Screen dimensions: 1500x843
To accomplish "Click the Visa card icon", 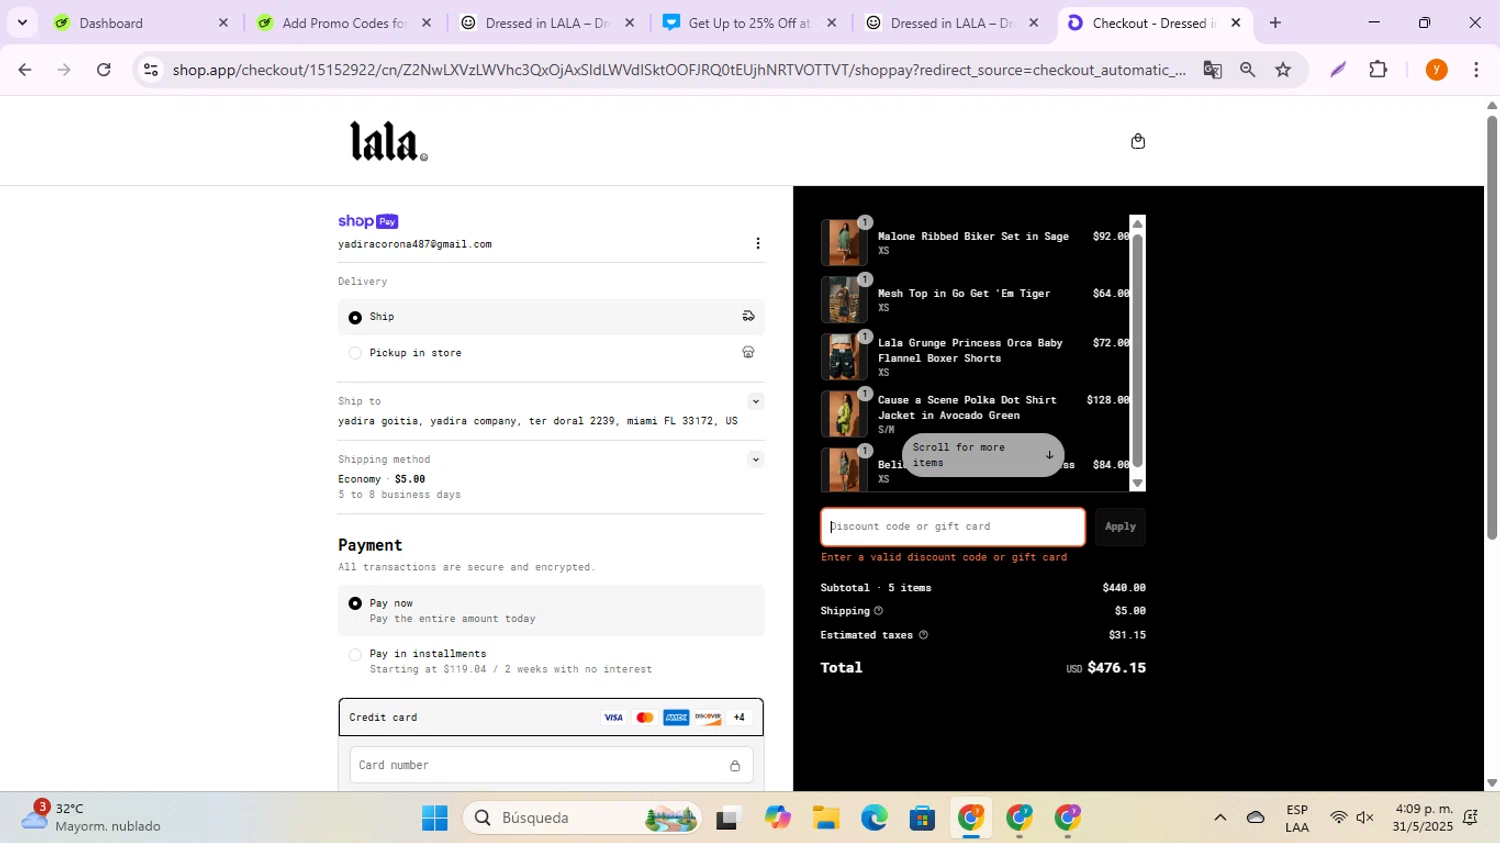I will point(613,717).
